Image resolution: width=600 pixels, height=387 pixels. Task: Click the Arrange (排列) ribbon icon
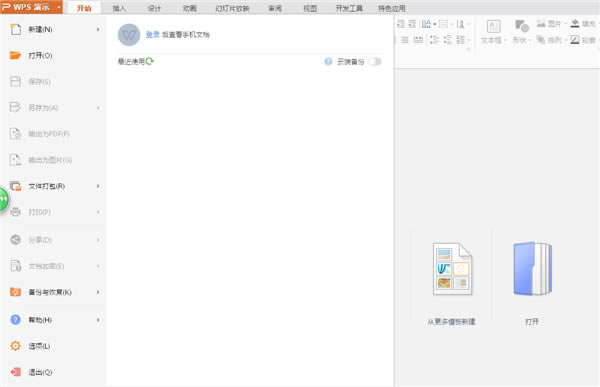click(x=541, y=39)
